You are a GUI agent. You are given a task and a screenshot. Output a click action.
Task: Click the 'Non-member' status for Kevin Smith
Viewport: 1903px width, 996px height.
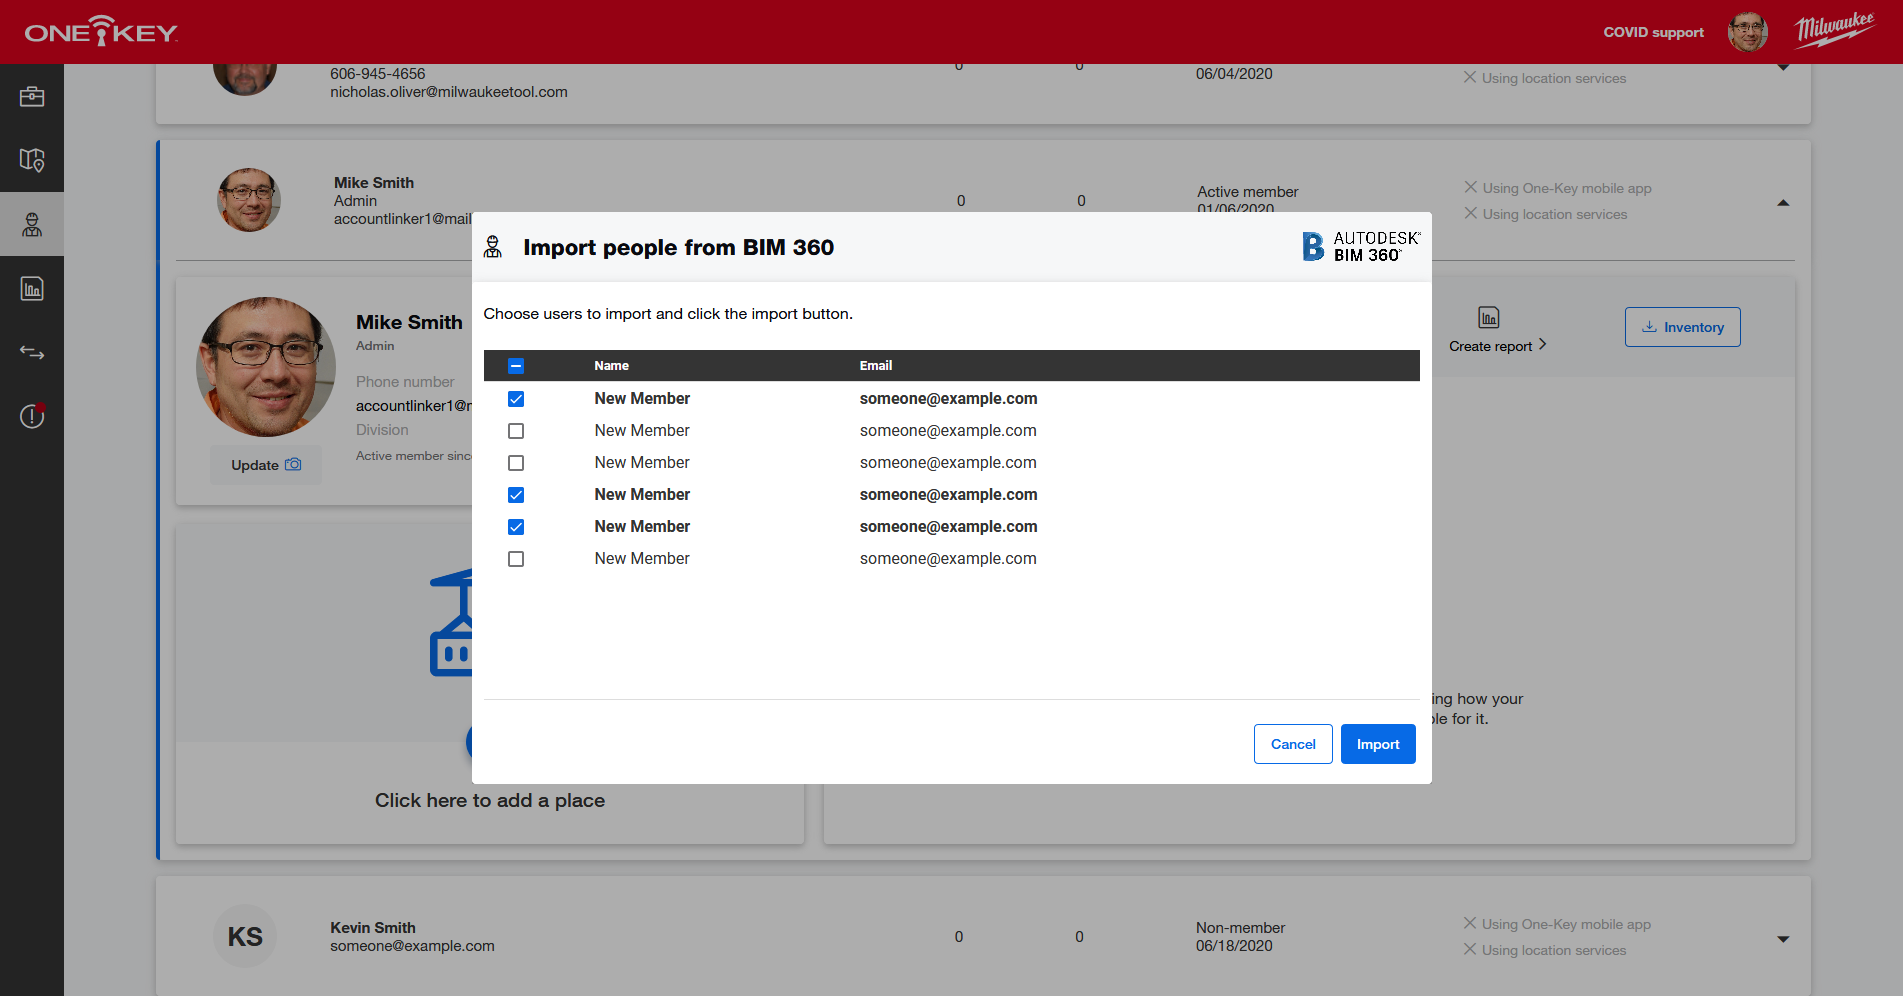[1241, 928]
